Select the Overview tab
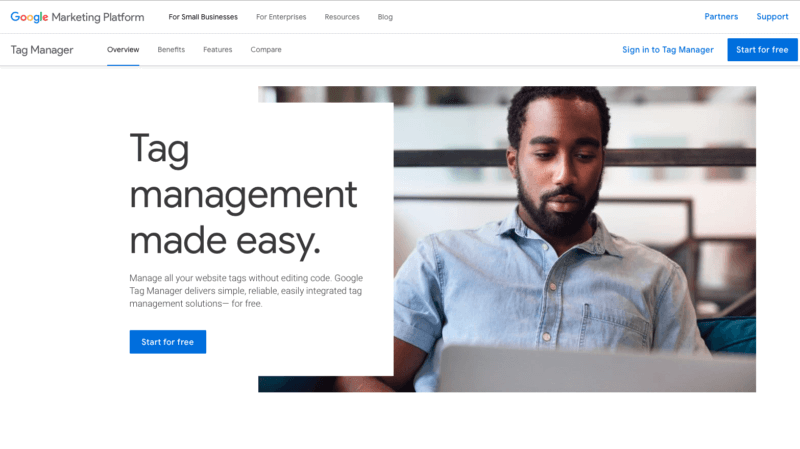 (123, 49)
